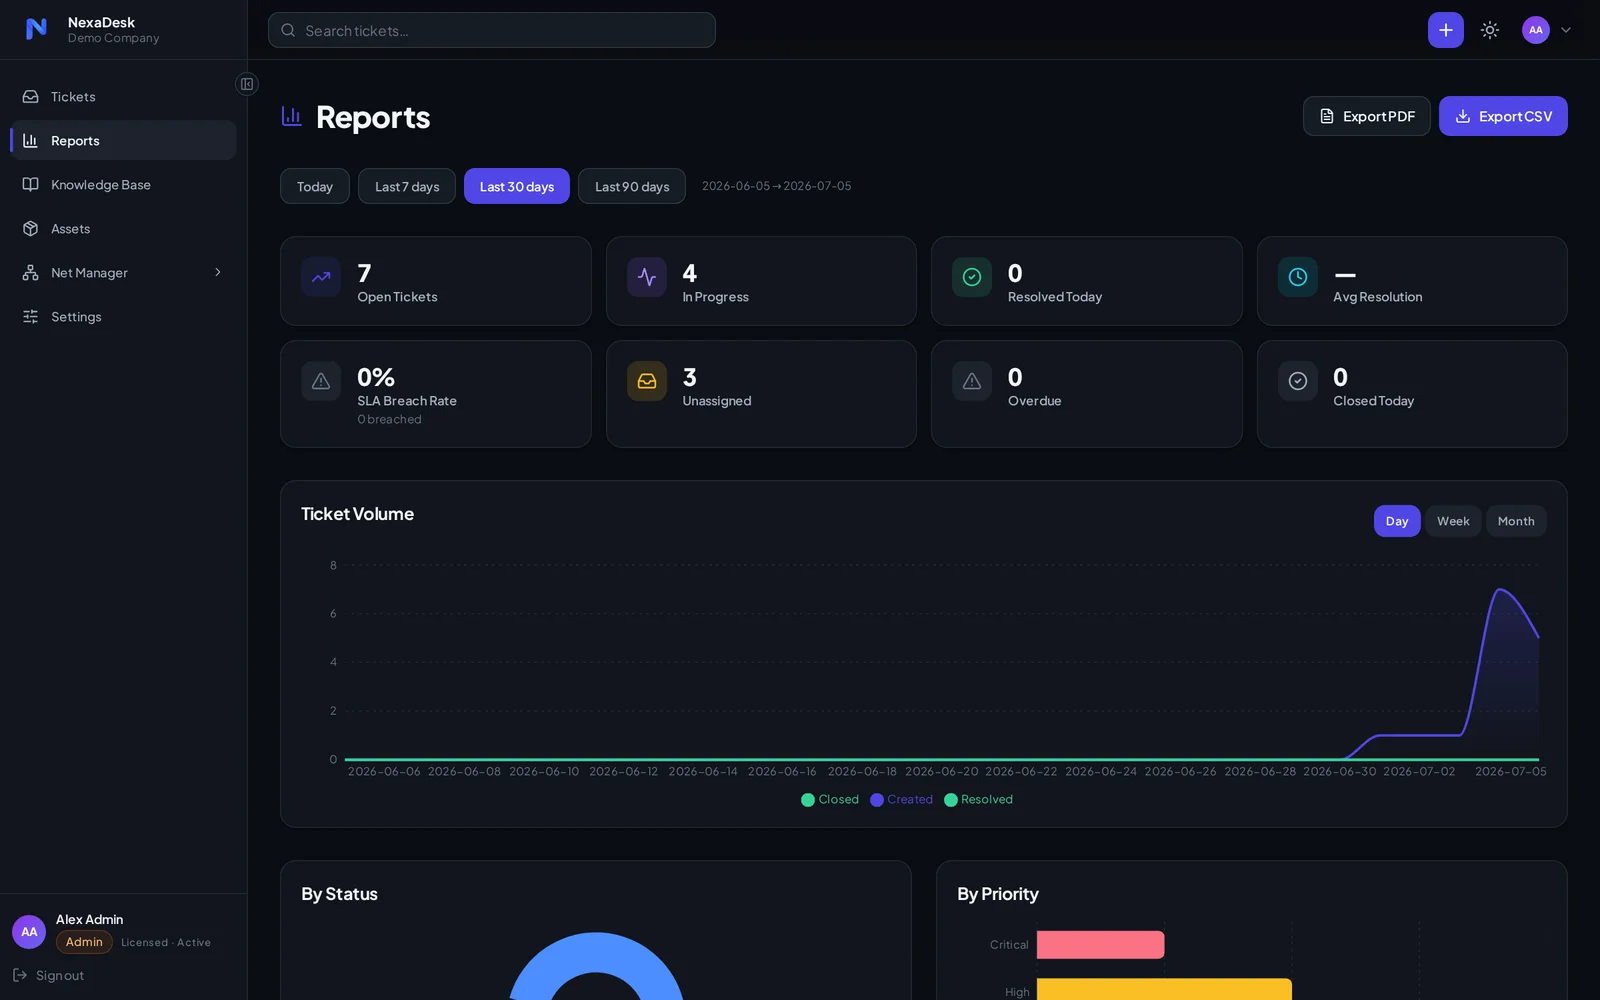Click the Tickets inbox icon in sidebar

tap(30, 97)
